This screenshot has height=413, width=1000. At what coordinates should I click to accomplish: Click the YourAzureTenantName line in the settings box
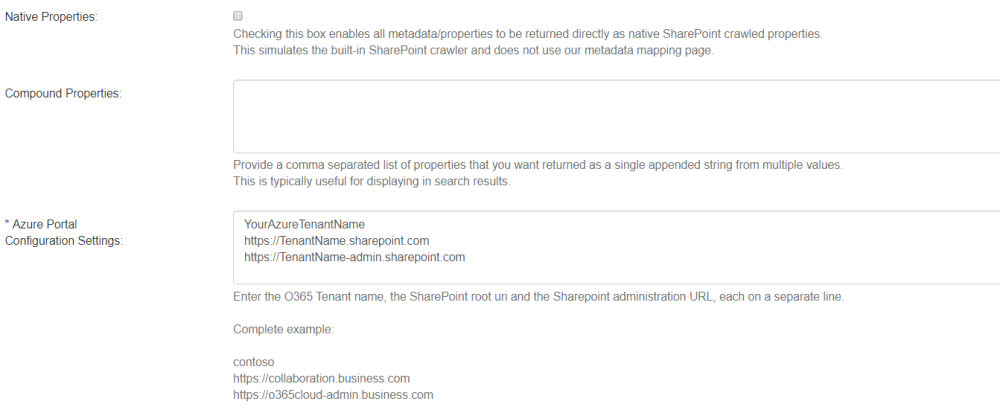[304, 224]
